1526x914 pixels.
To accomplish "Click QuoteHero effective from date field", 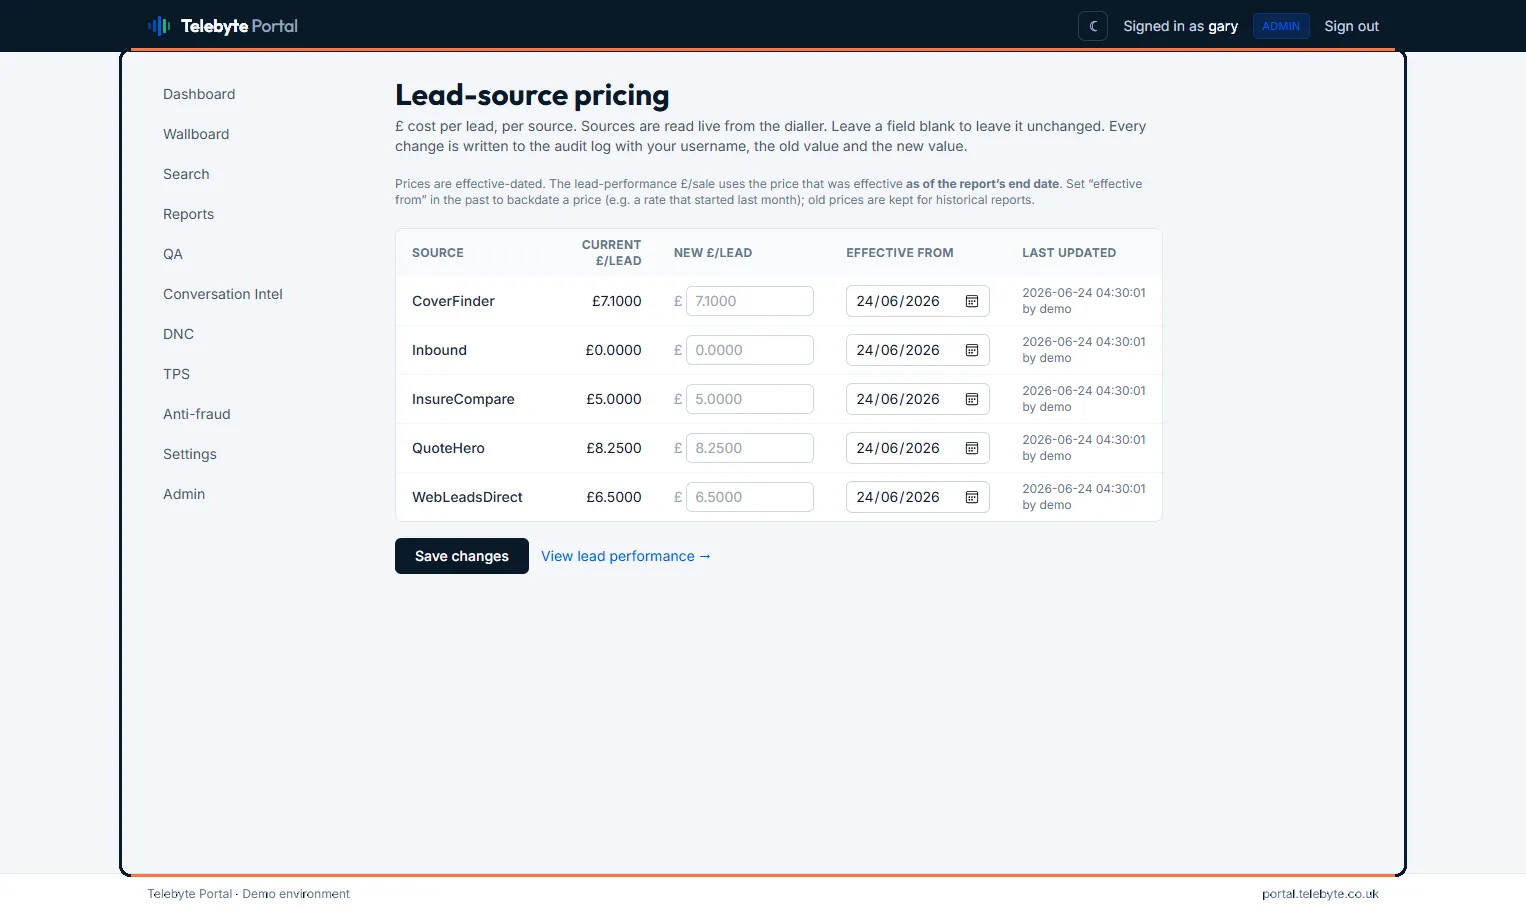I will pos(918,448).
